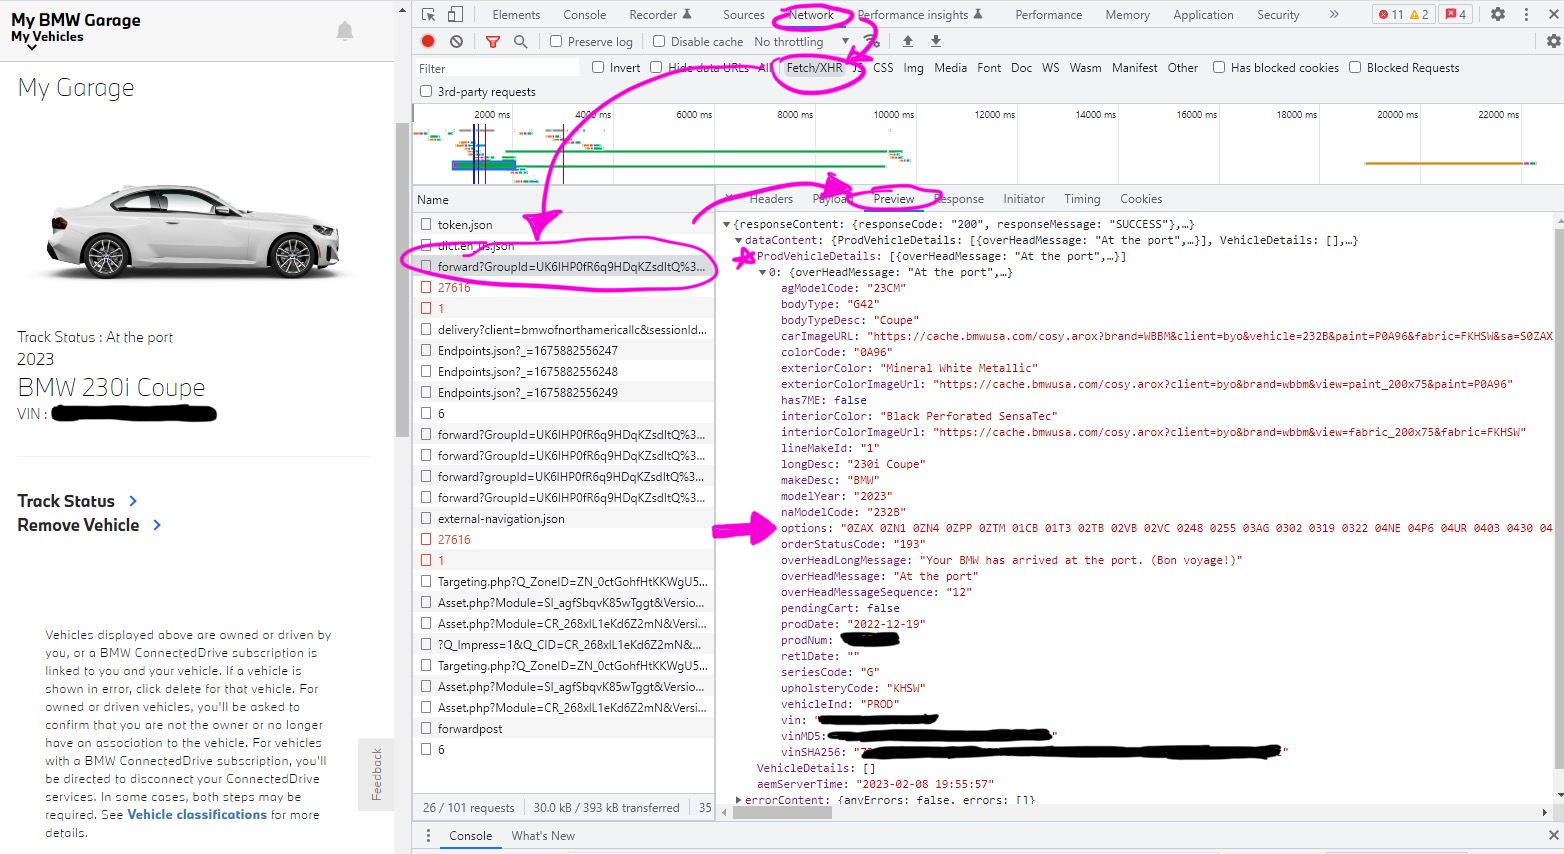1564x854 pixels.
Task: Toggle the device toolbar icon
Action: point(455,14)
